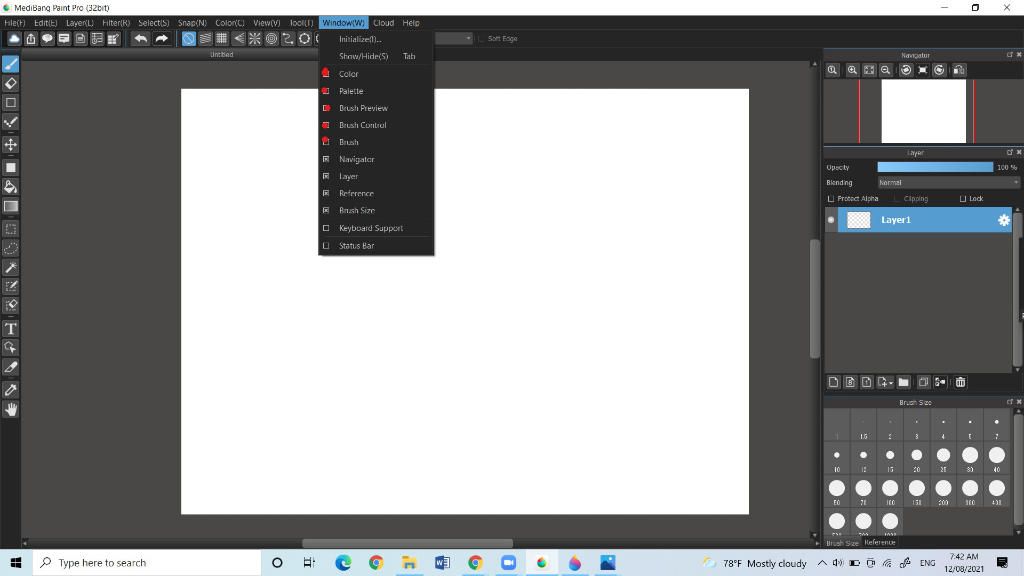Click the Navigator canvas thumbnail
This screenshot has width=1024, height=576.
(923, 111)
